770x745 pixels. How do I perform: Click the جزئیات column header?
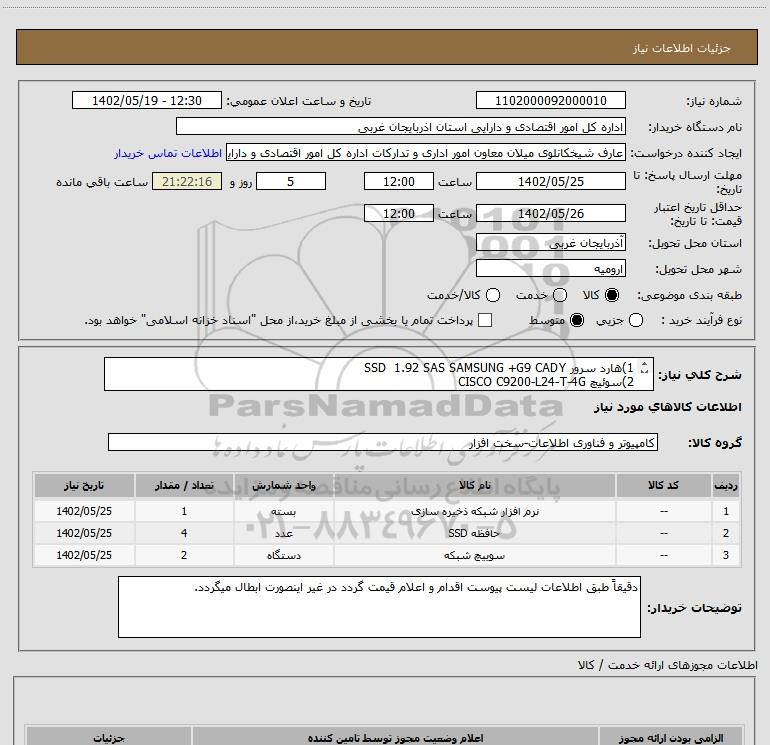(x=109, y=738)
